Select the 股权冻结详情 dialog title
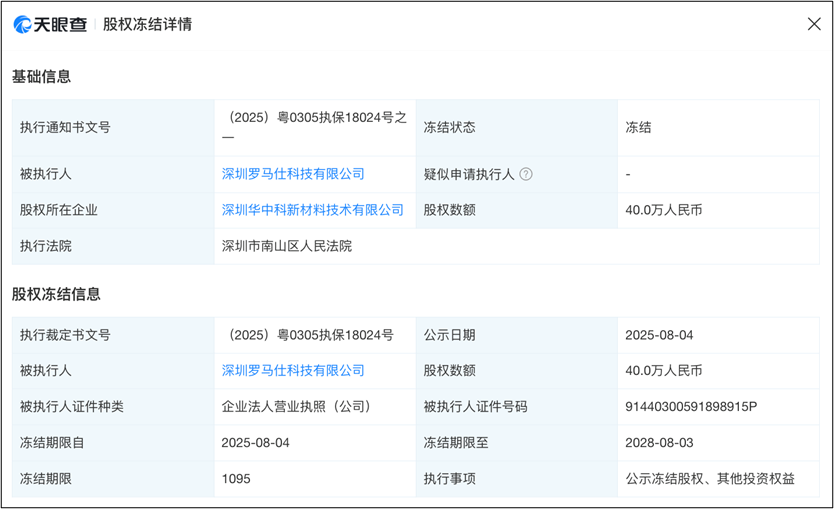 [147, 24]
